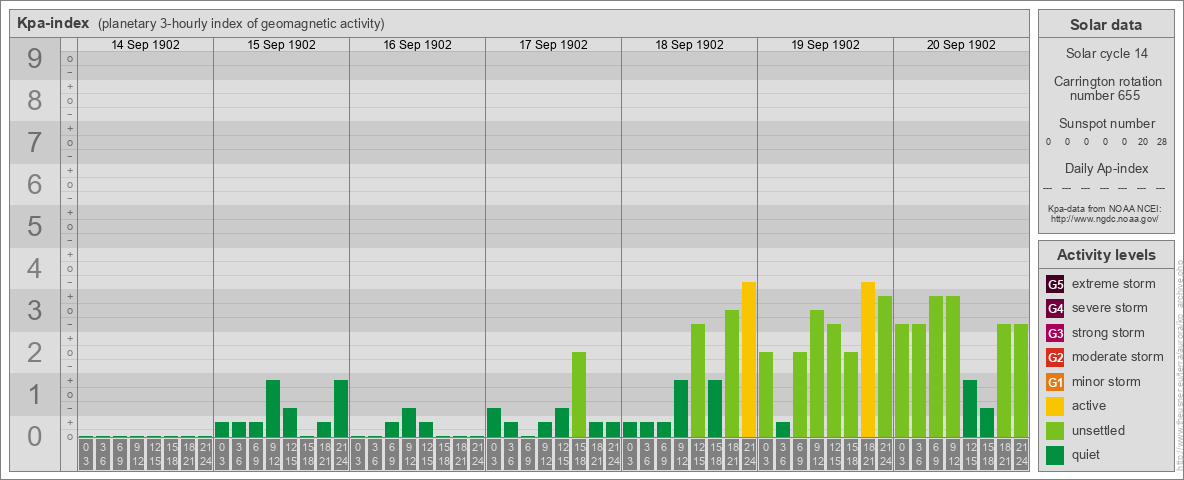Screen dimensions: 1184x480
Task: Click the Kp scale value 9
Action: point(35,58)
